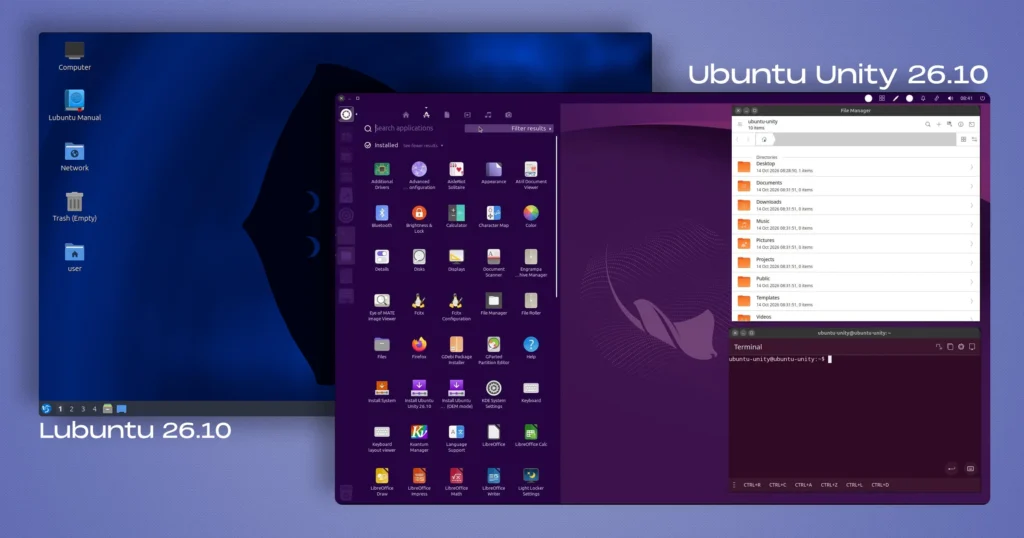Open the Appearance settings app

(x=494, y=170)
